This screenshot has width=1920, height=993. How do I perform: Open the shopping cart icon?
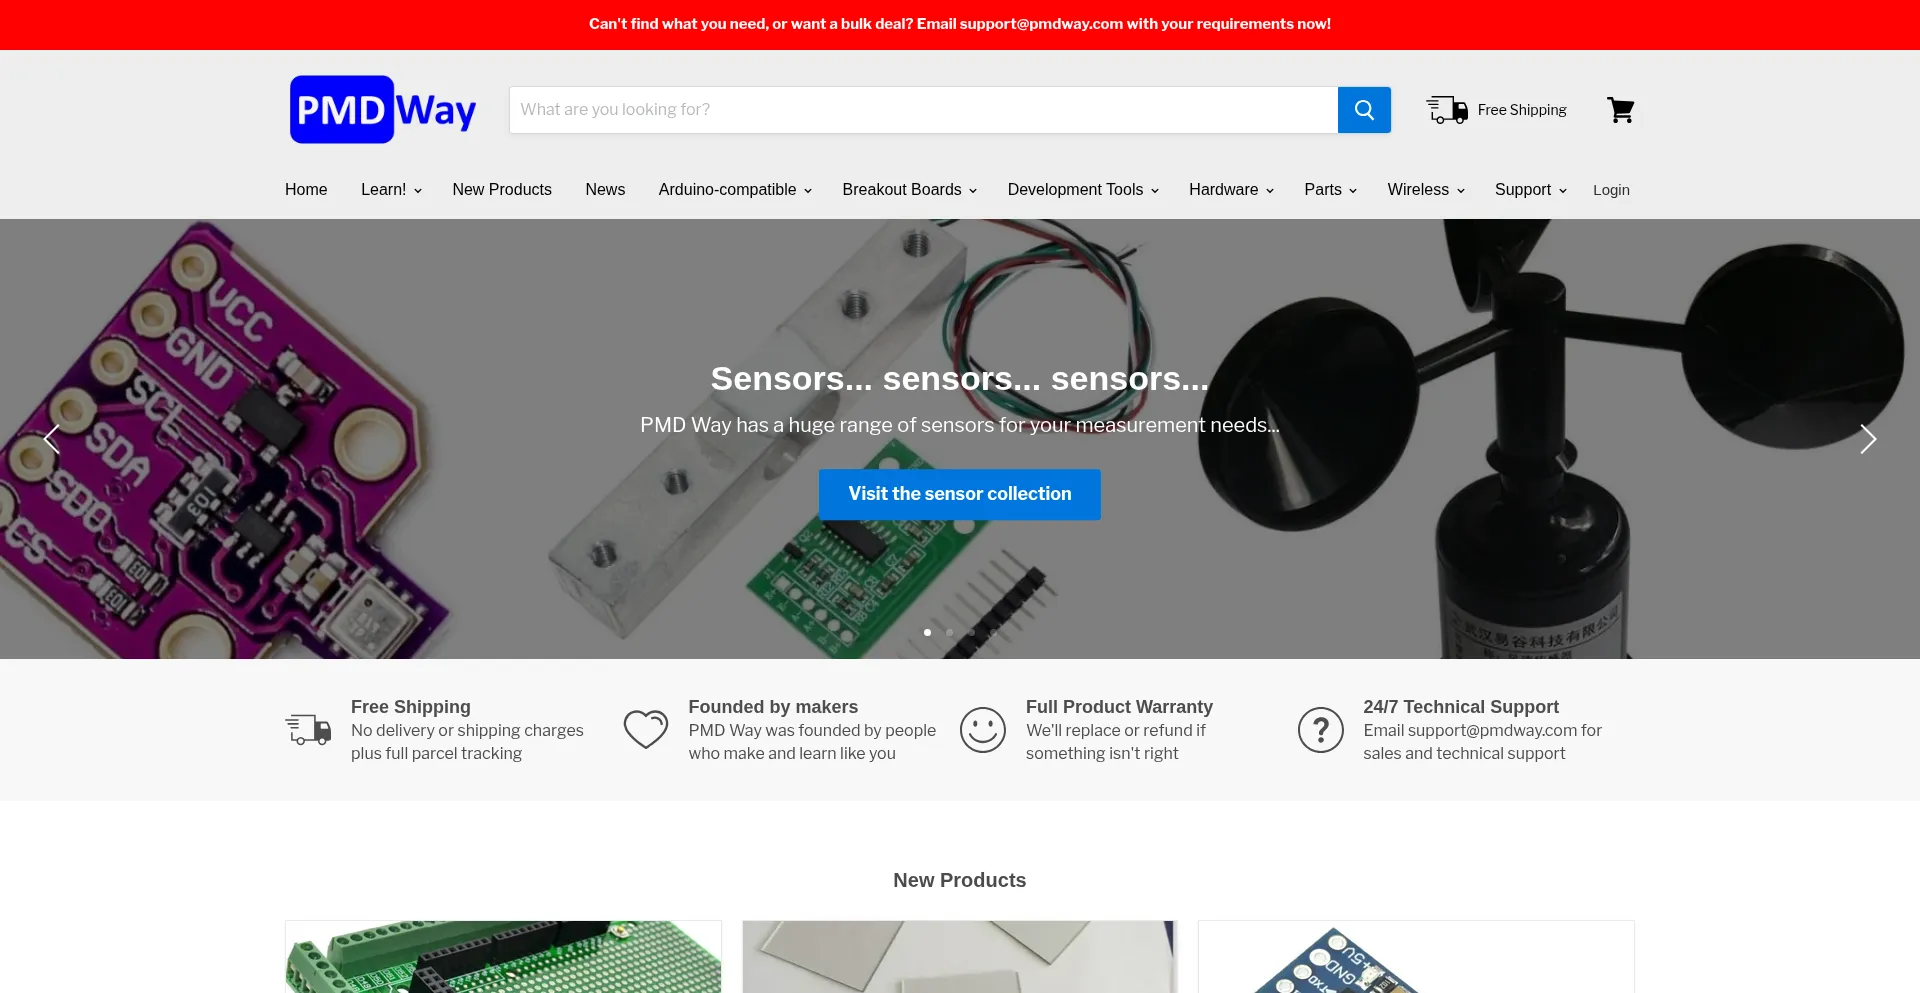[1620, 110]
